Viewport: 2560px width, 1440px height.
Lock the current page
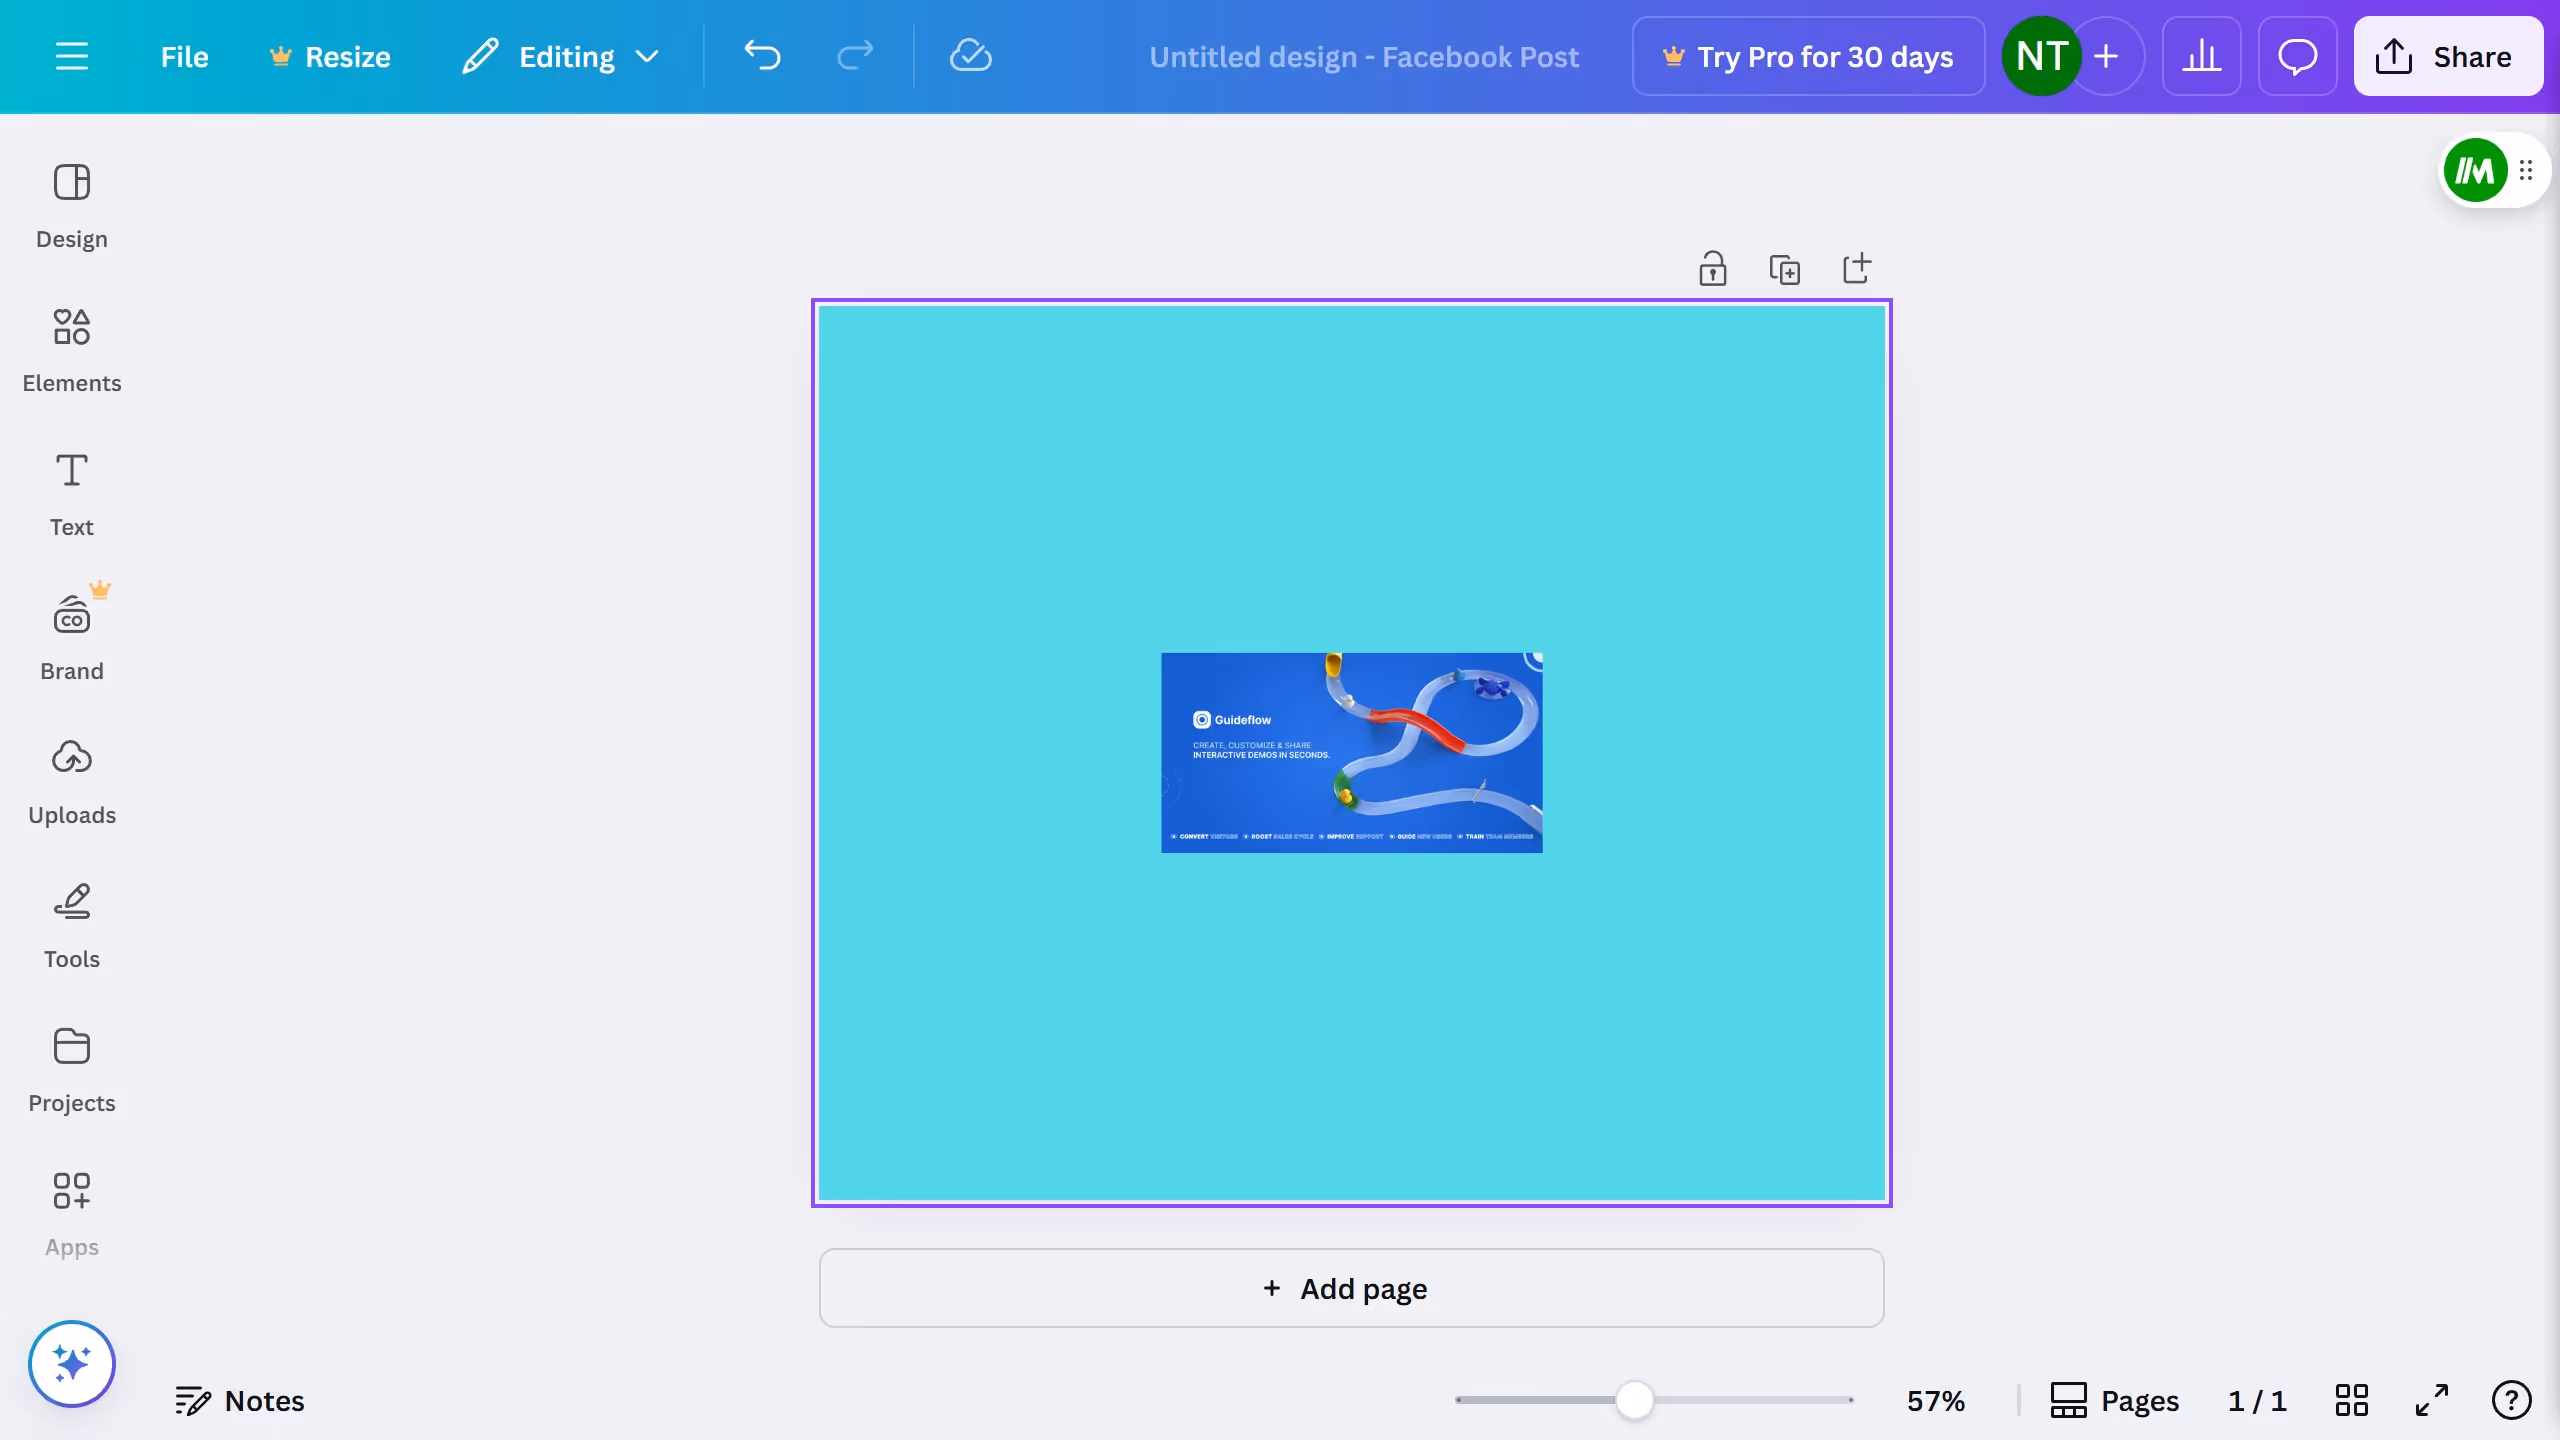(1713, 268)
